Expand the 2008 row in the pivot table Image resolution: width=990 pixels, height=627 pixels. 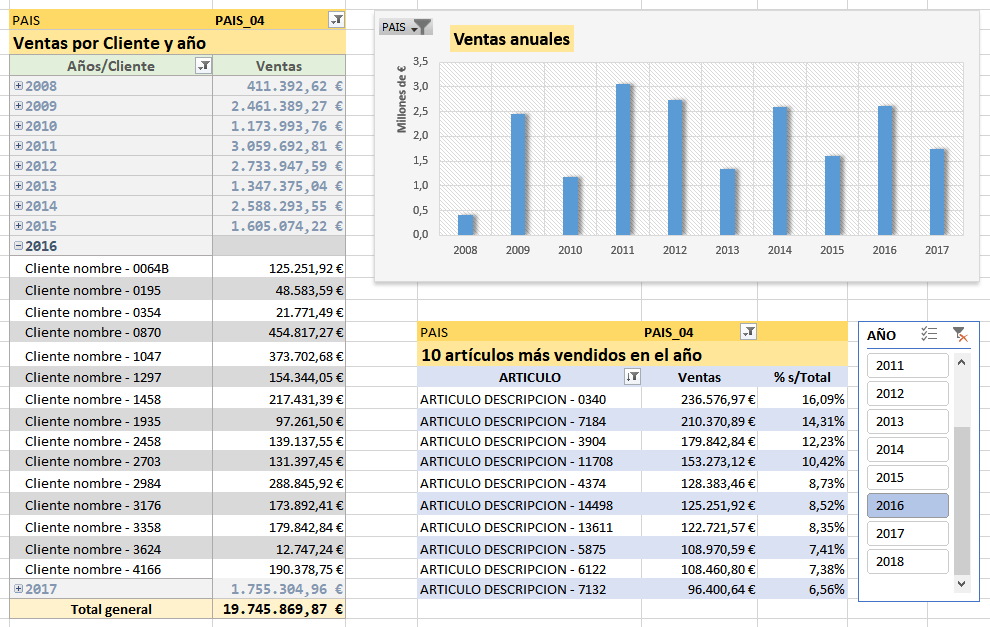coord(18,86)
